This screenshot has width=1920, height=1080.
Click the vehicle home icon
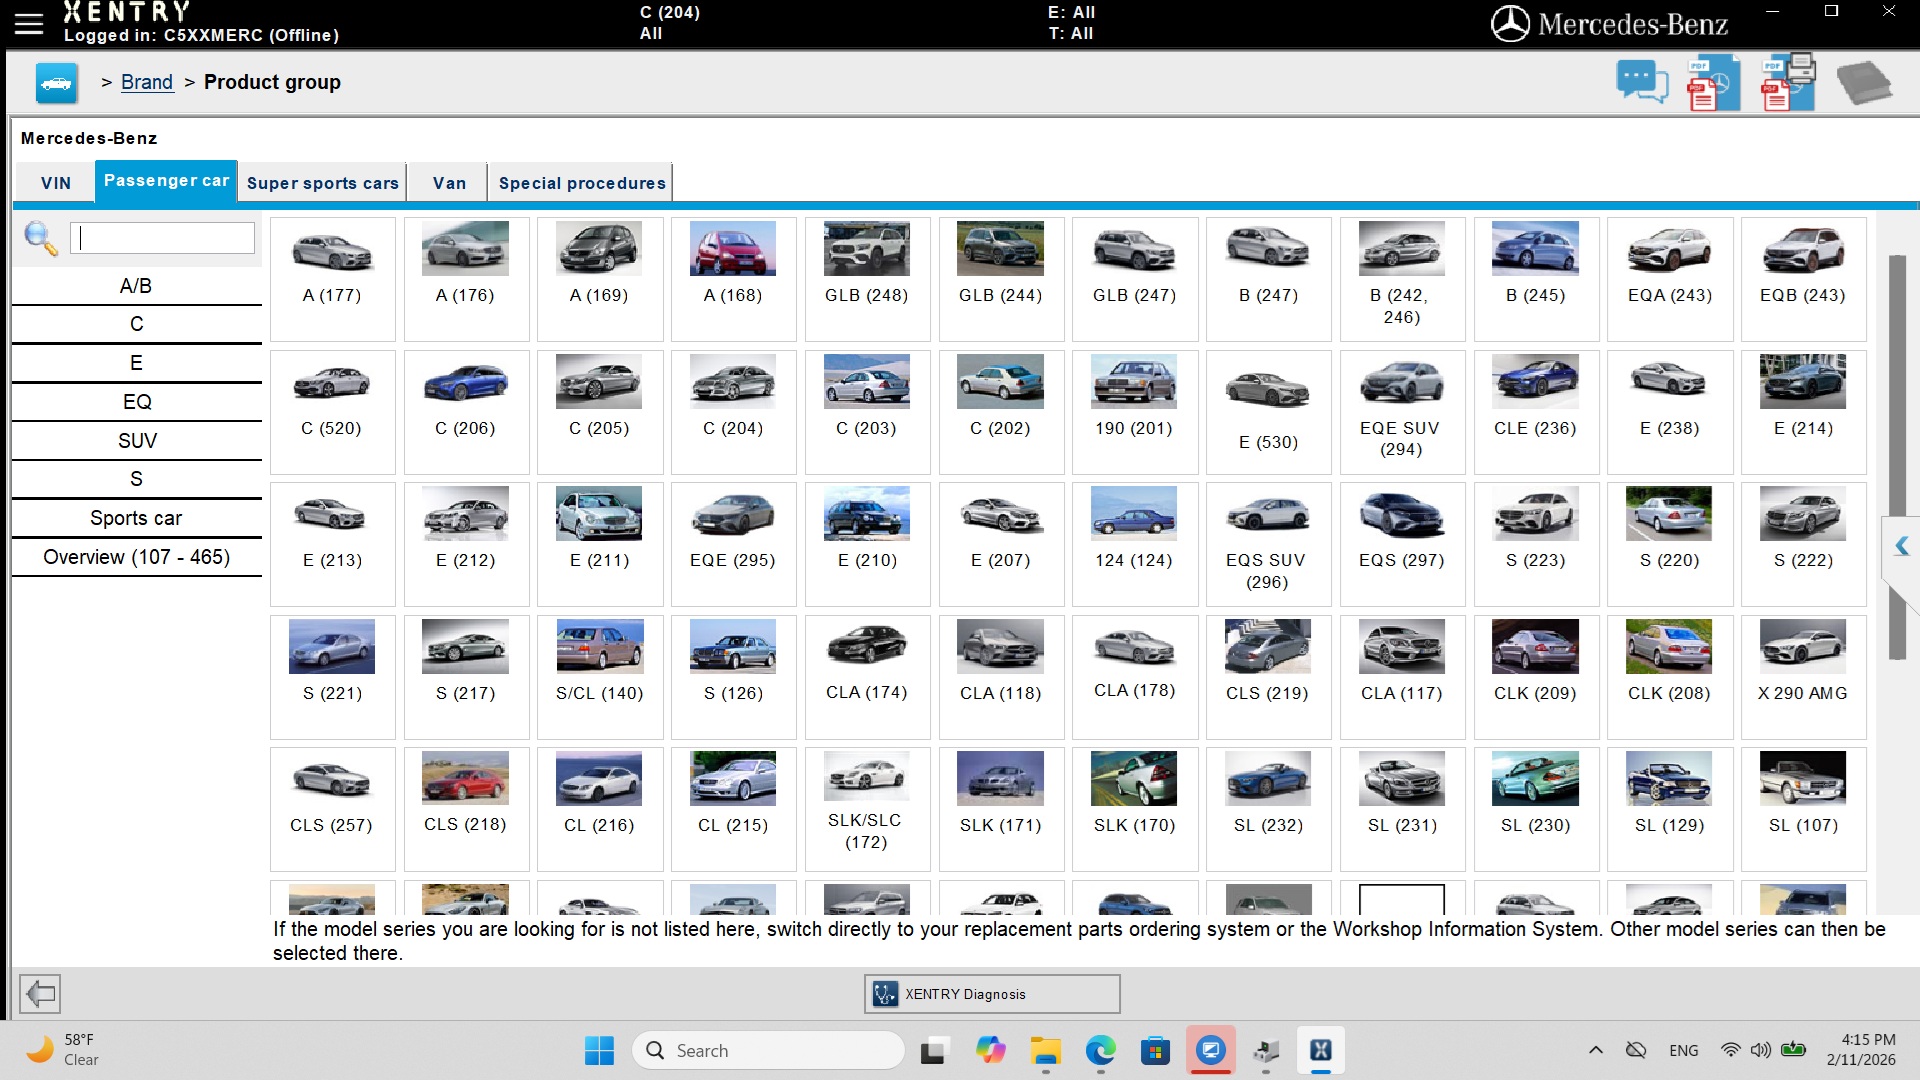pyautogui.click(x=56, y=83)
